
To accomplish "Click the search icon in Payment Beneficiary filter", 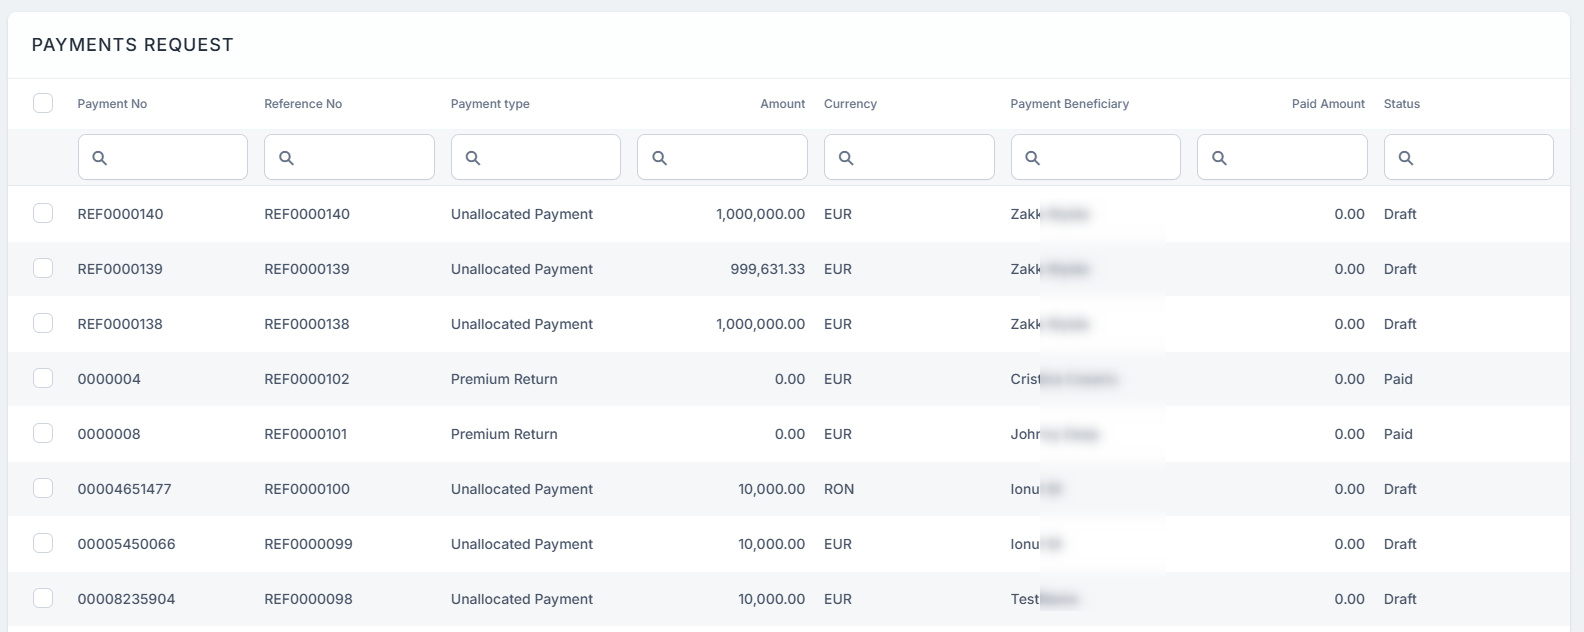I will tap(1033, 158).
